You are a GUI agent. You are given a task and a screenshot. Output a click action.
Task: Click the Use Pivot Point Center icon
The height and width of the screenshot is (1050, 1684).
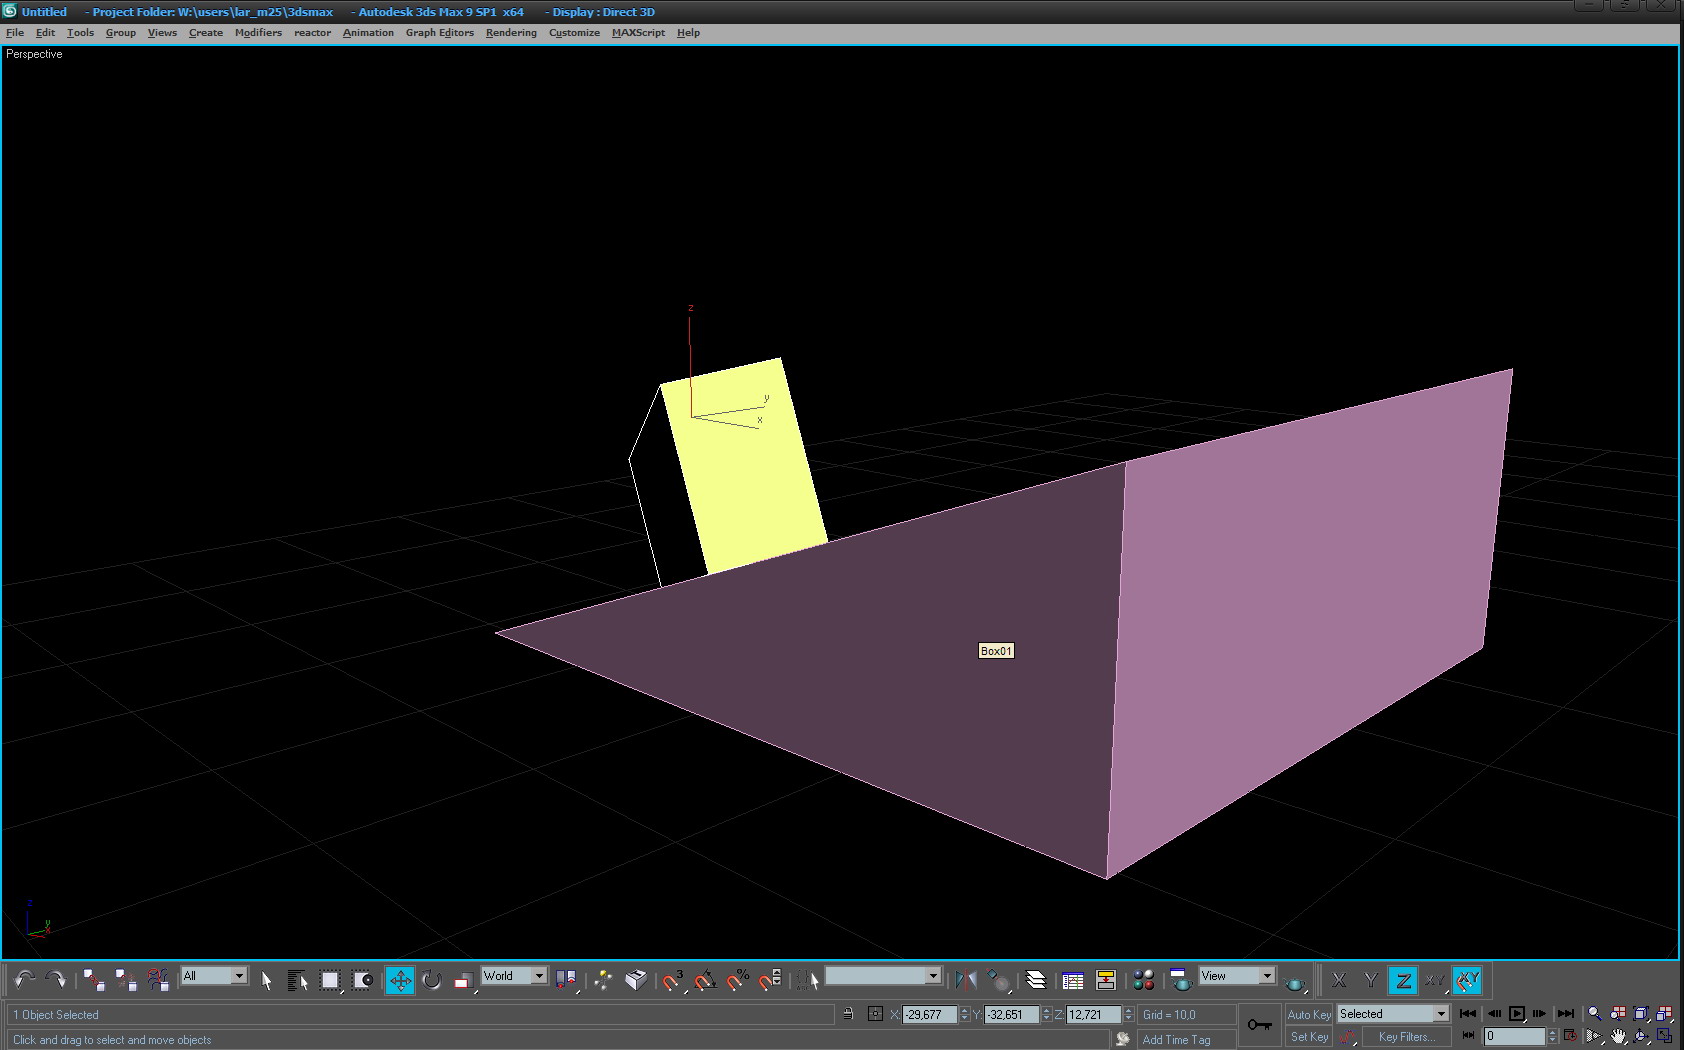coord(566,980)
